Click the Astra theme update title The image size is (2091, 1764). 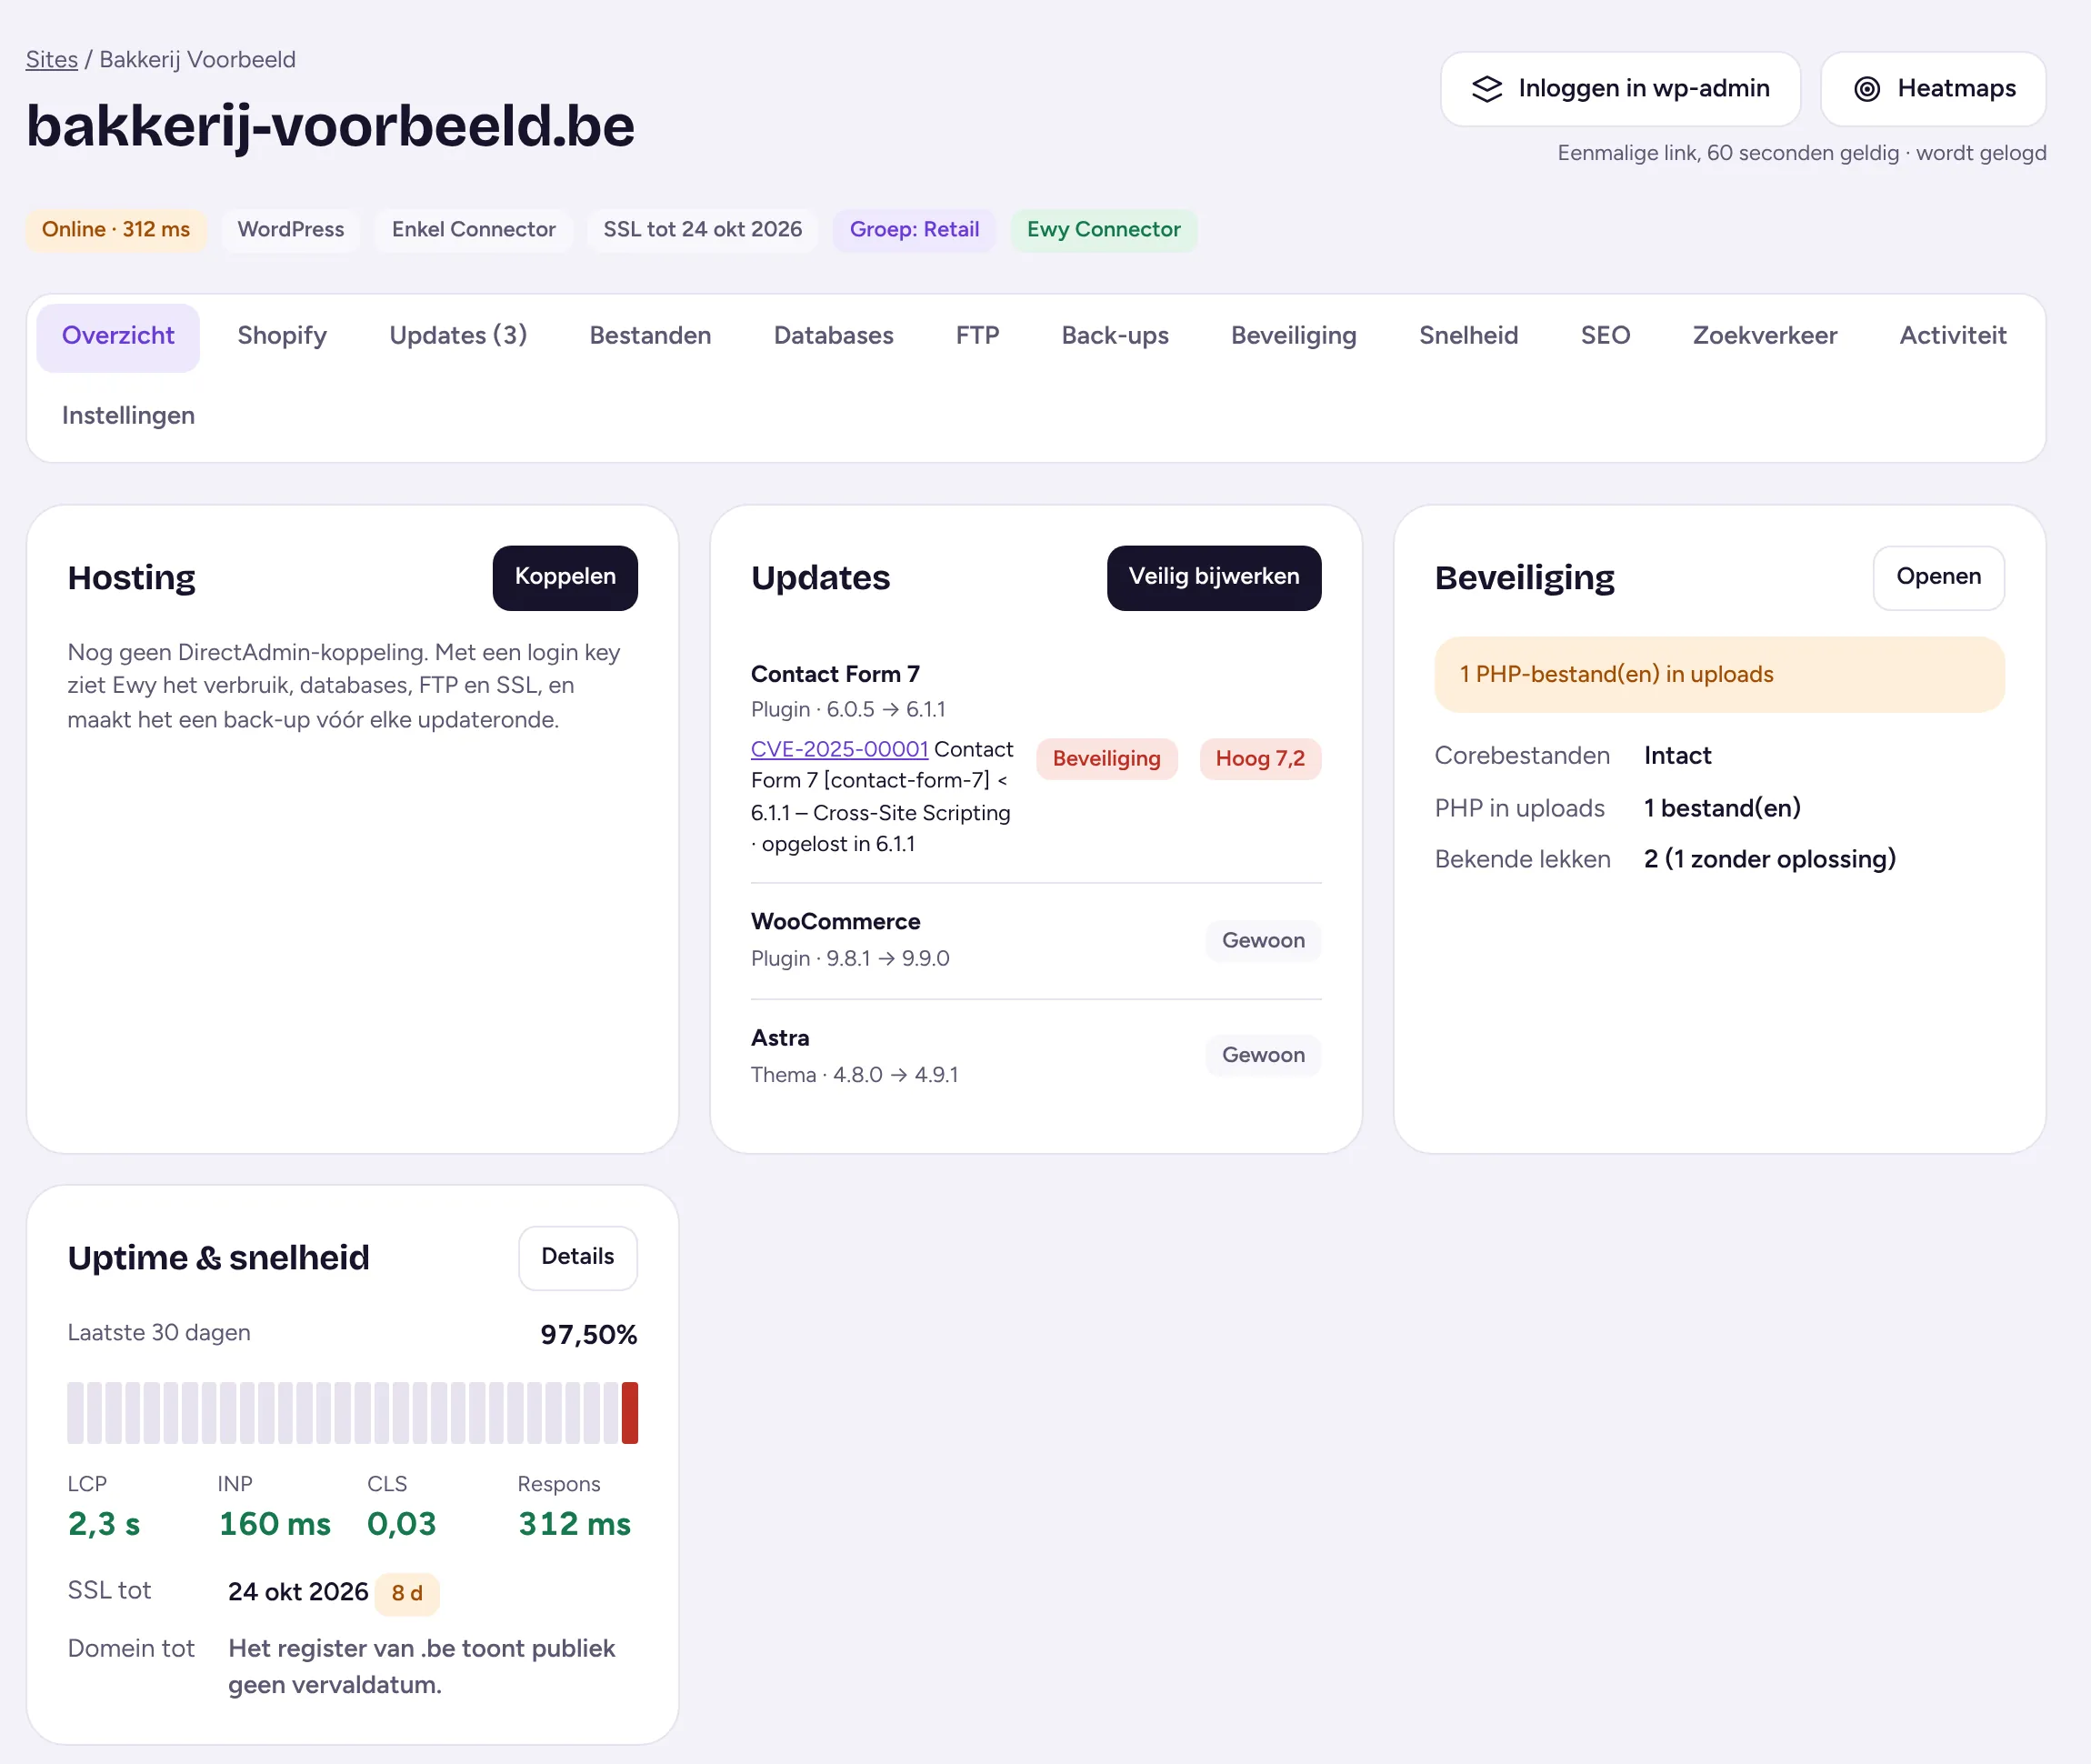pos(780,1038)
